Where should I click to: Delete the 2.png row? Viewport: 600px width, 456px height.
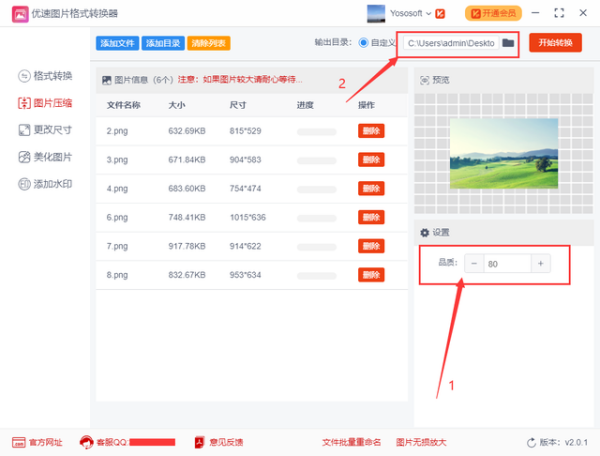(x=371, y=131)
